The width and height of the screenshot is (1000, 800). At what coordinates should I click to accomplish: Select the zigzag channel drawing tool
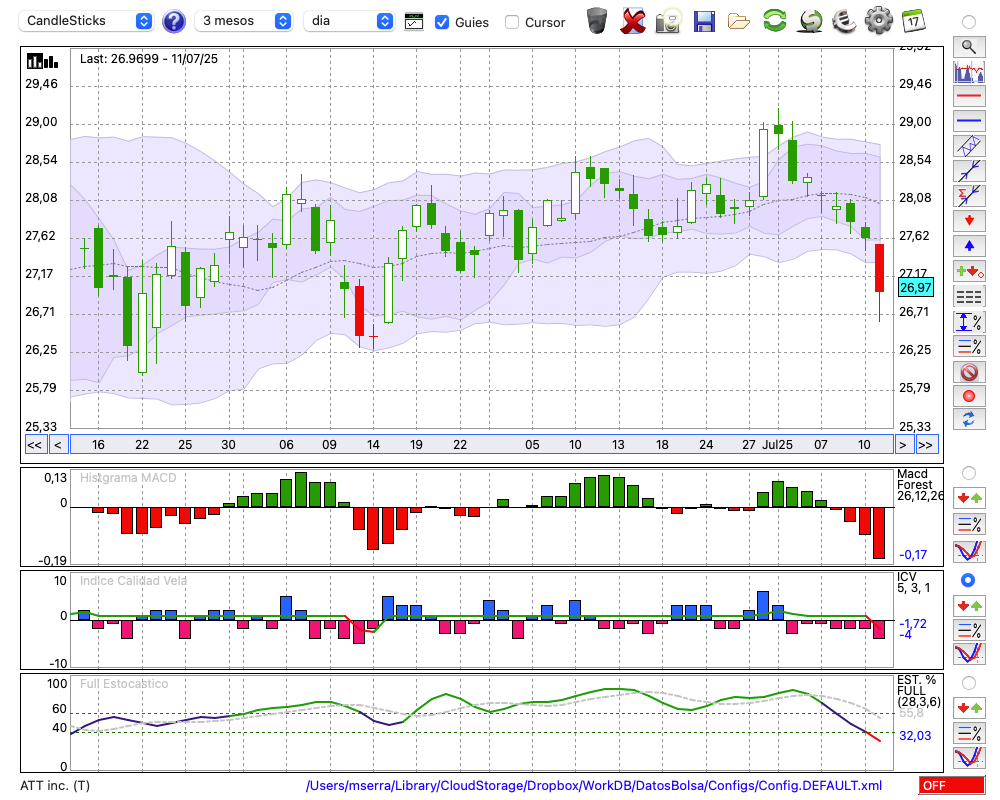point(969,145)
